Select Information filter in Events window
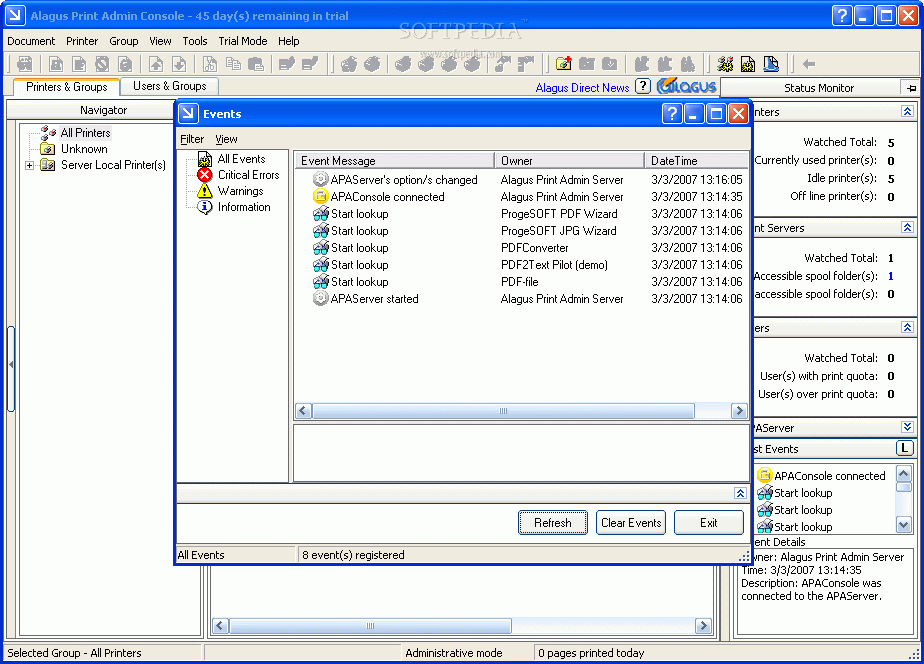The image size is (924, 664). click(244, 207)
